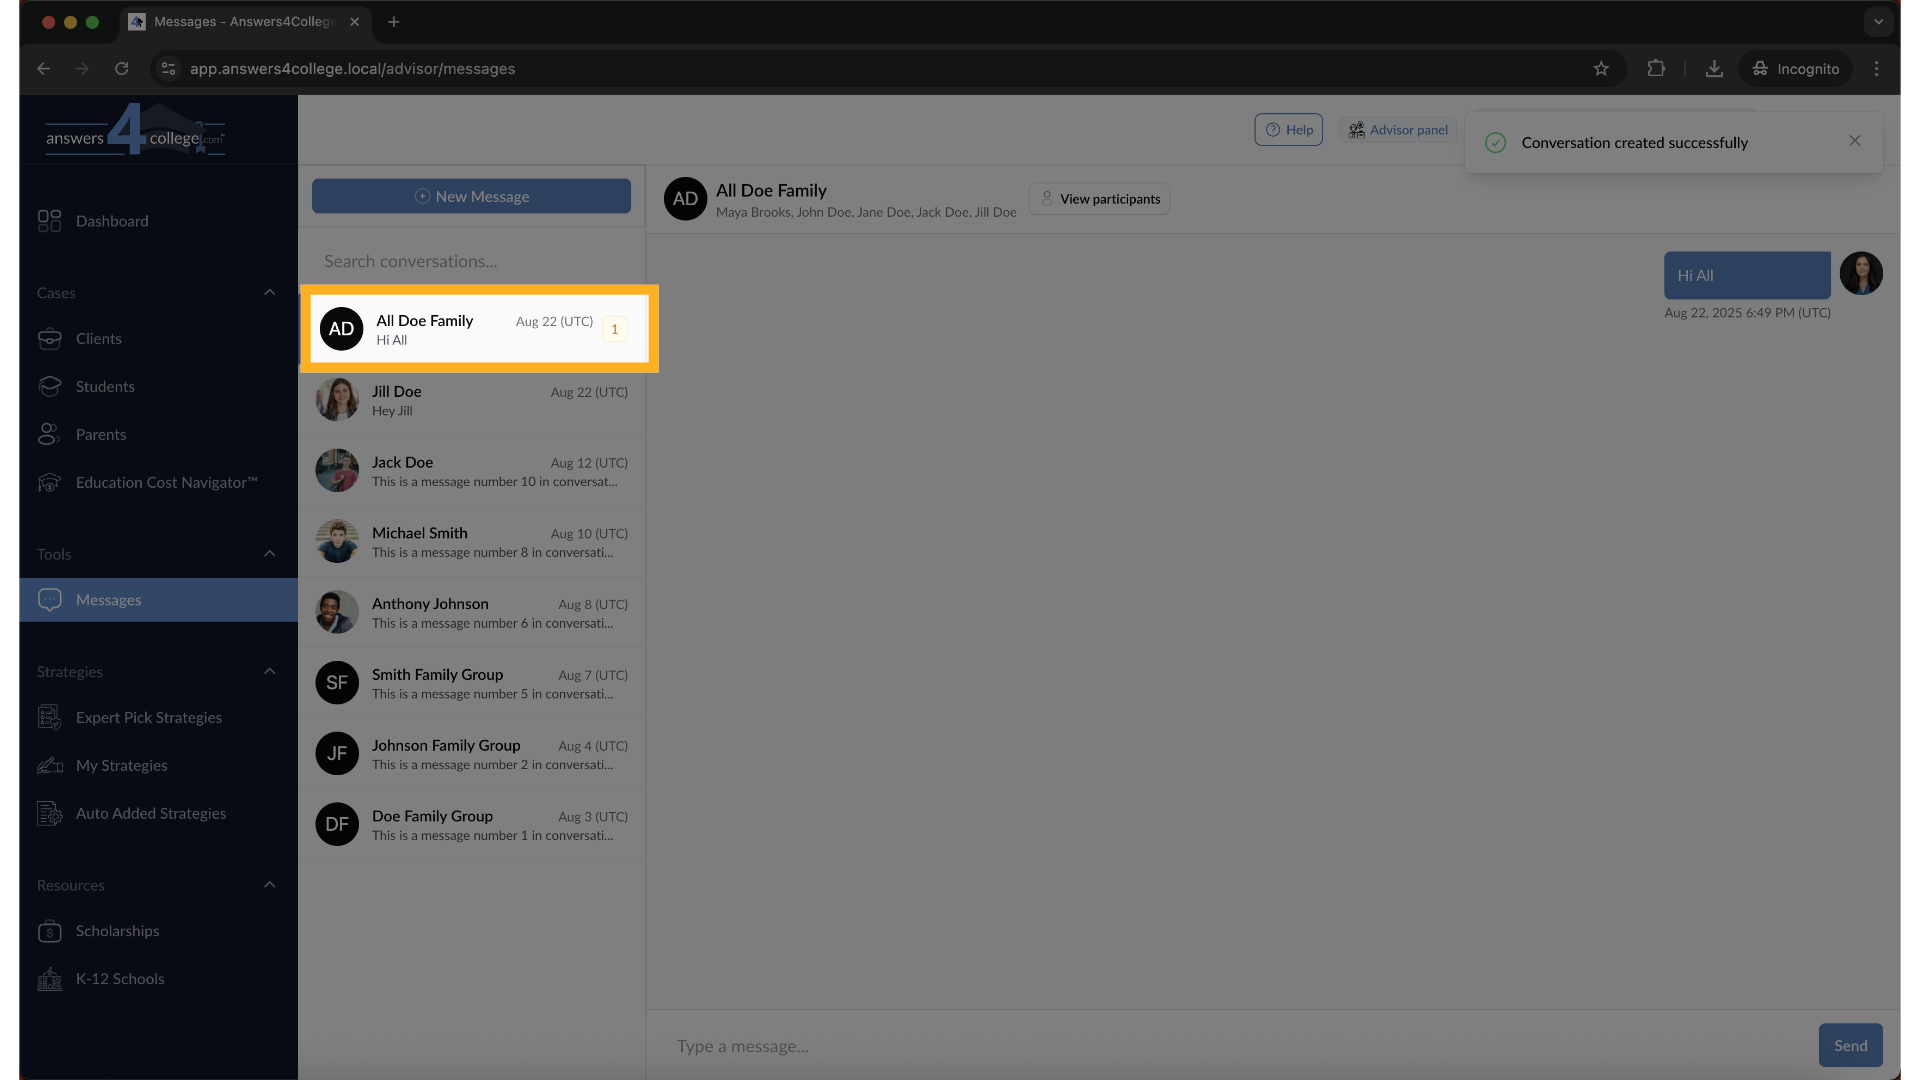Click the New Message button

point(471,197)
